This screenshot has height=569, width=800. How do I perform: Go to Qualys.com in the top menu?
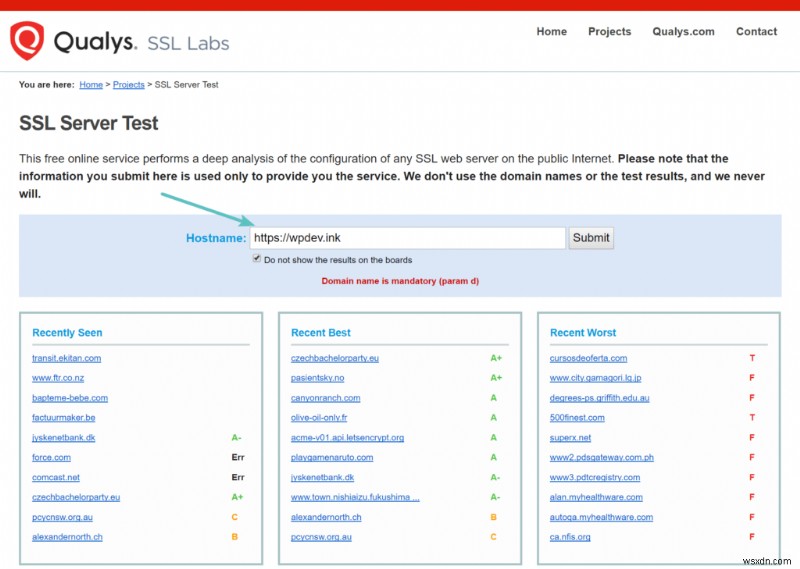(x=683, y=32)
